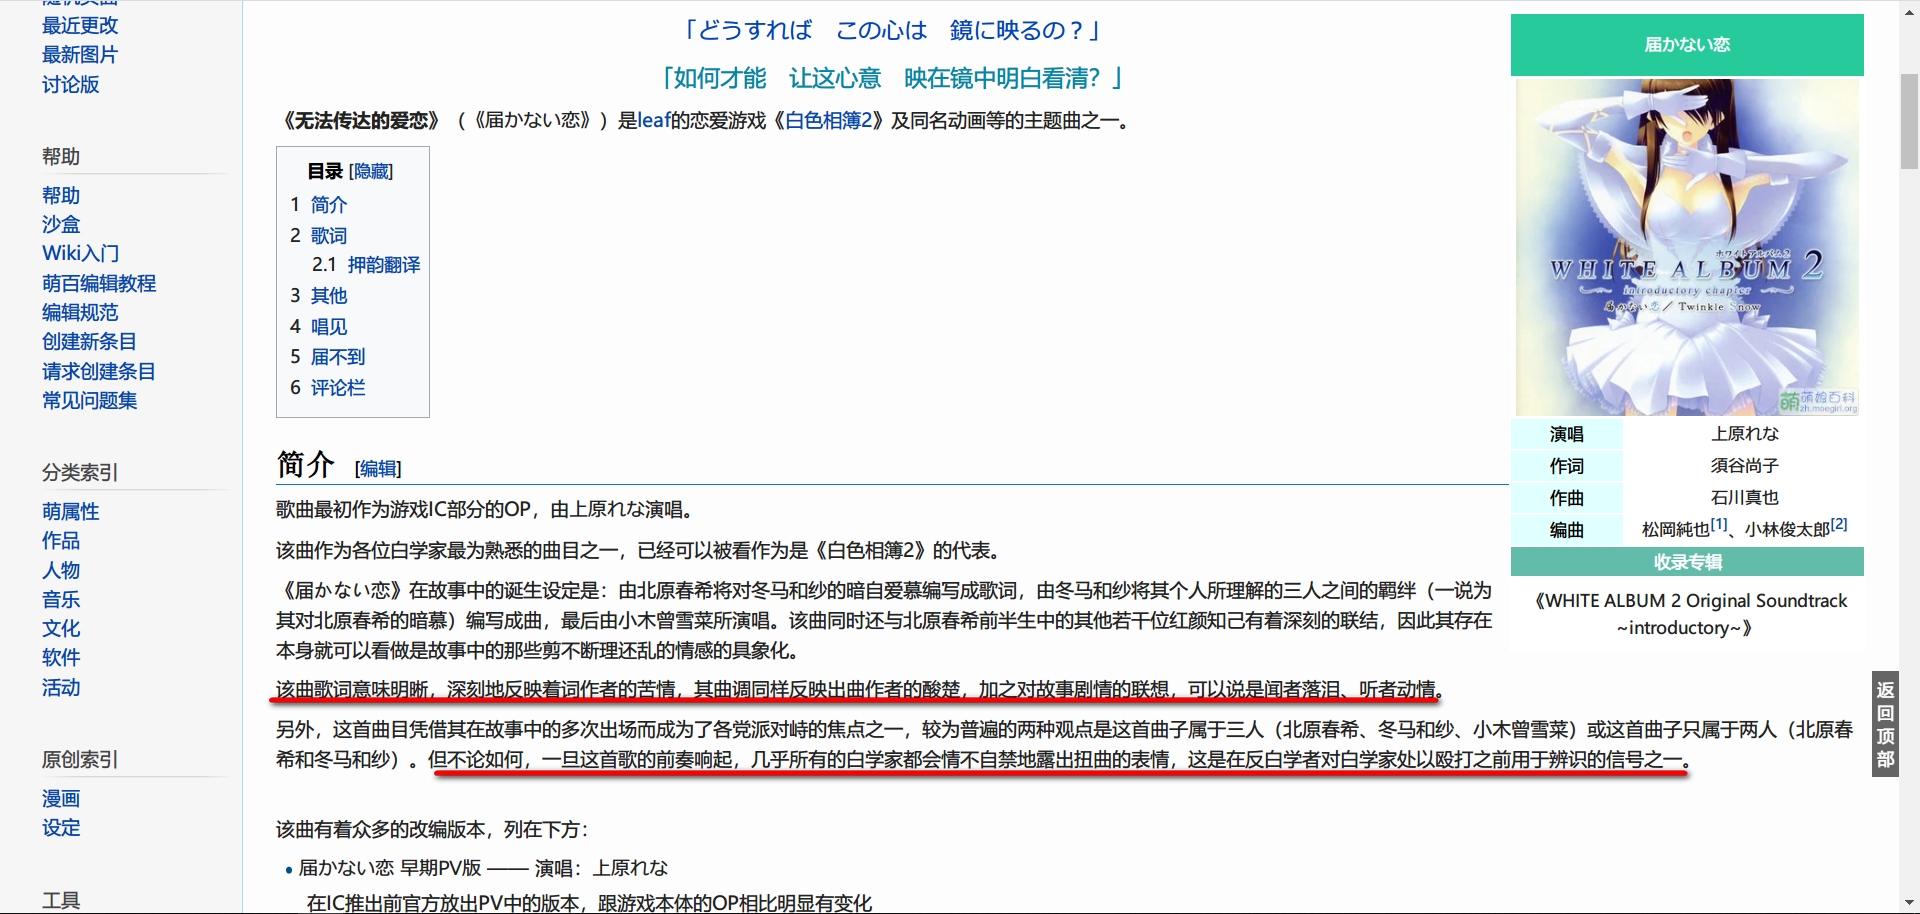The image size is (1920, 914).
Task: Open the 白色相簿2 game link
Action: coord(829,121)
